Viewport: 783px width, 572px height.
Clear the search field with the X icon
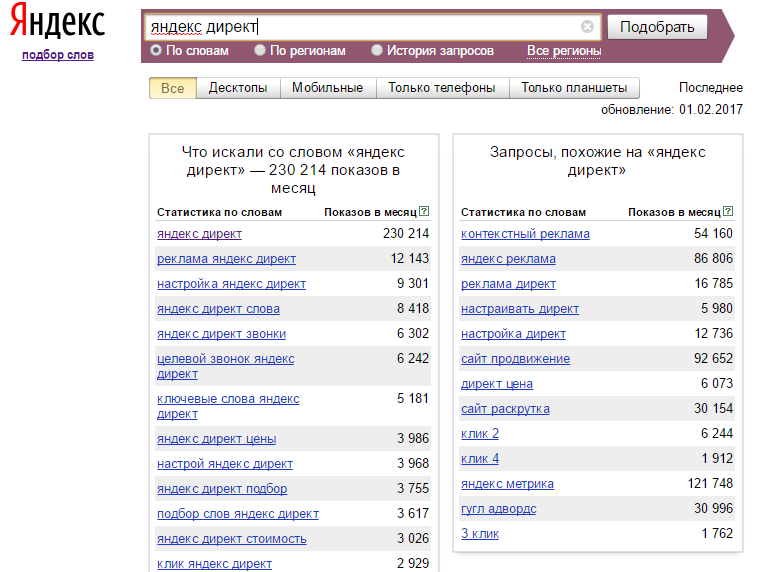pos(587,26)
